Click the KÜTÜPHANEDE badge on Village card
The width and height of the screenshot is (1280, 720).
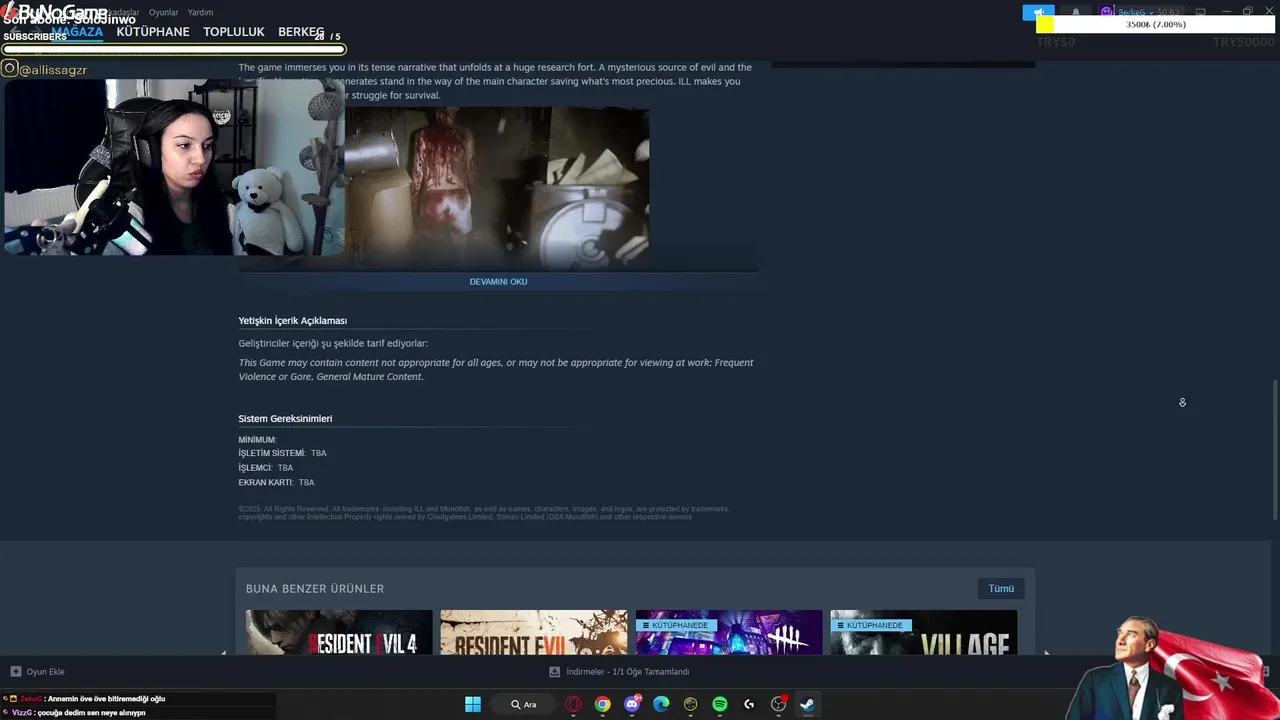[x=871, y=625]
